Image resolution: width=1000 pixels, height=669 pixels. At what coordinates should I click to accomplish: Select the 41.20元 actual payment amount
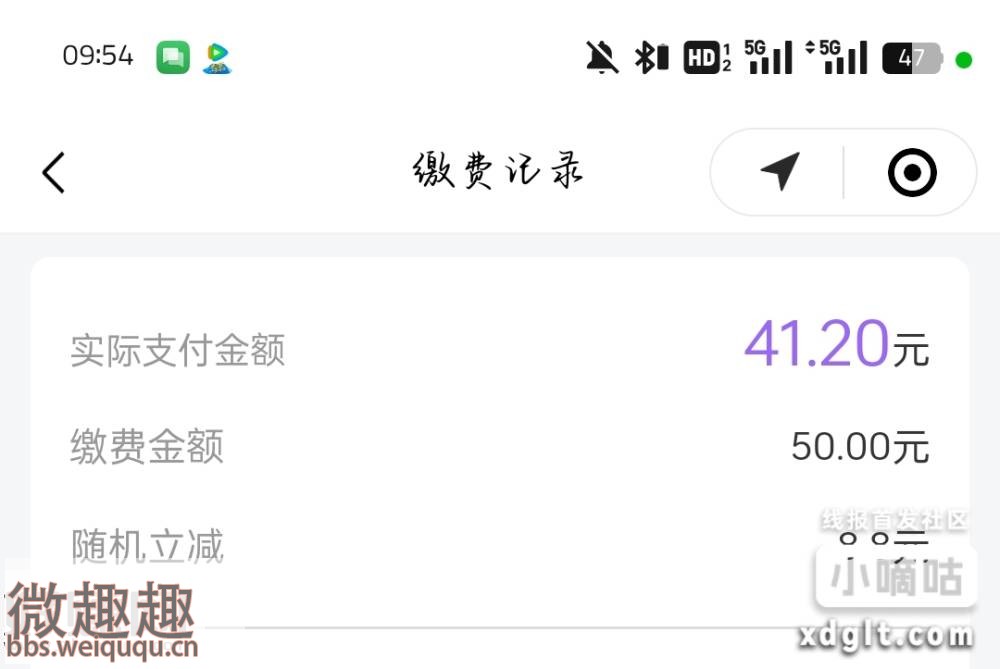(836, 344)
